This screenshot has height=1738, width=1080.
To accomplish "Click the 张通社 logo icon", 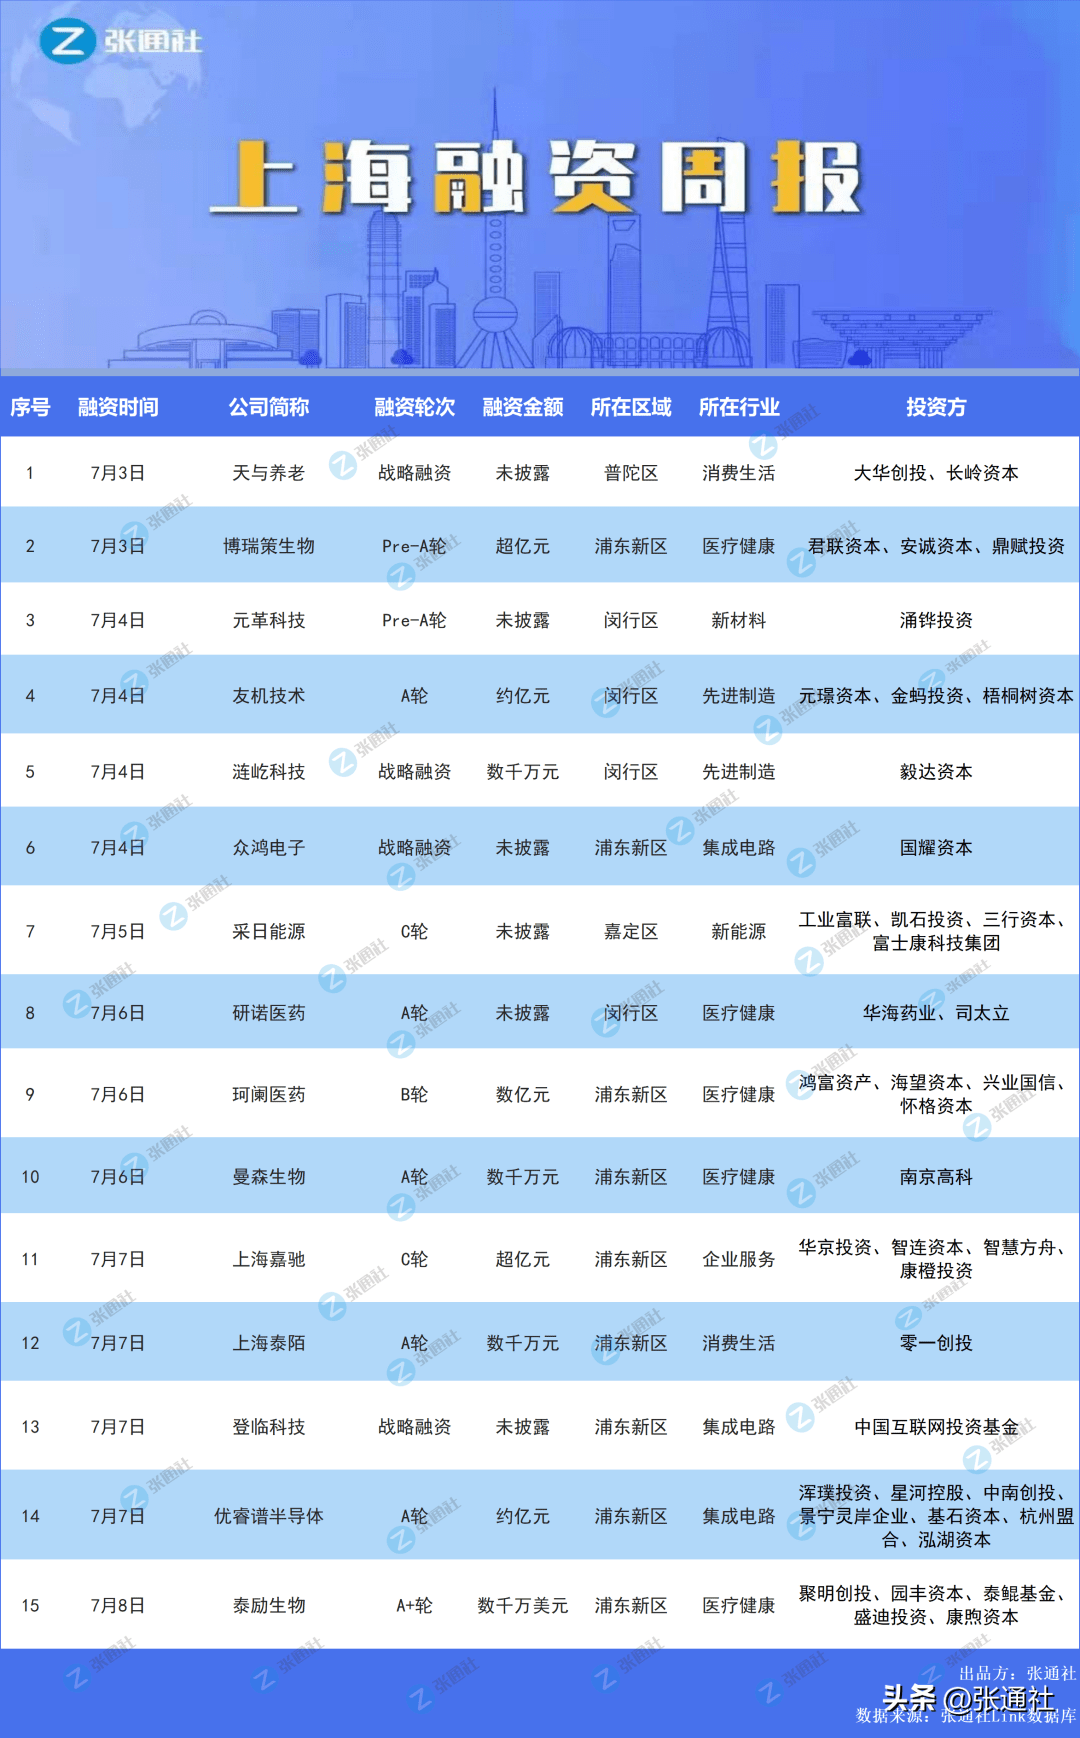I will coord(67,41).
